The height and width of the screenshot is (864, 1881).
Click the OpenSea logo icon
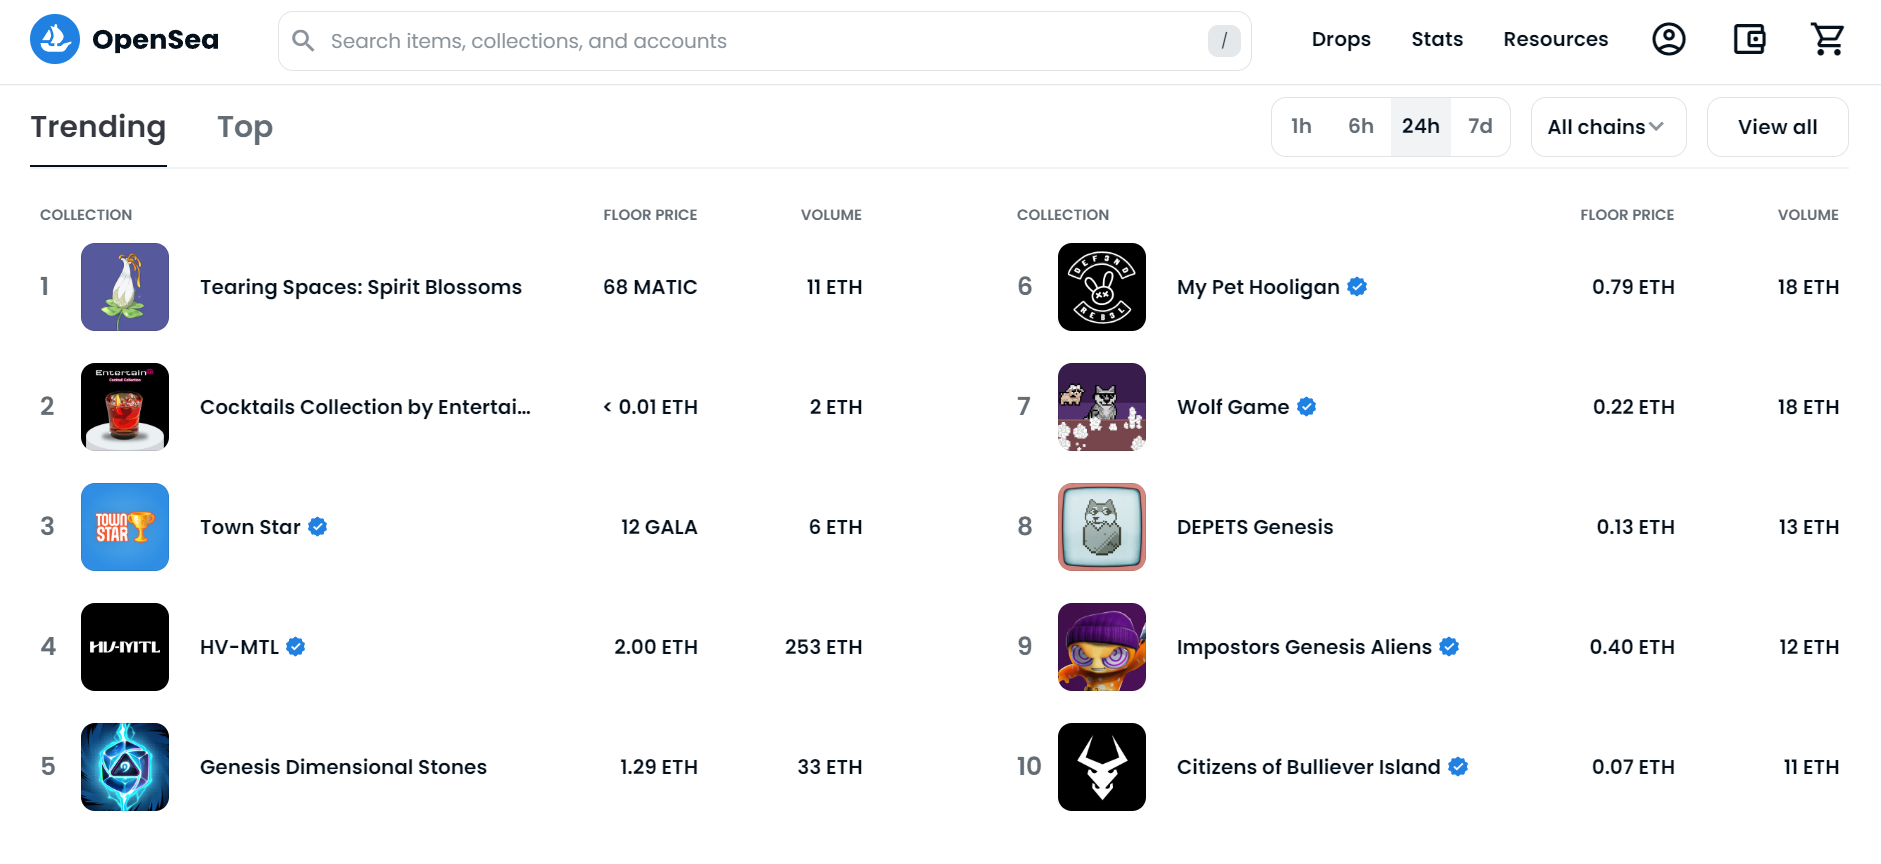pyautogui.click(x=55, y=39)
